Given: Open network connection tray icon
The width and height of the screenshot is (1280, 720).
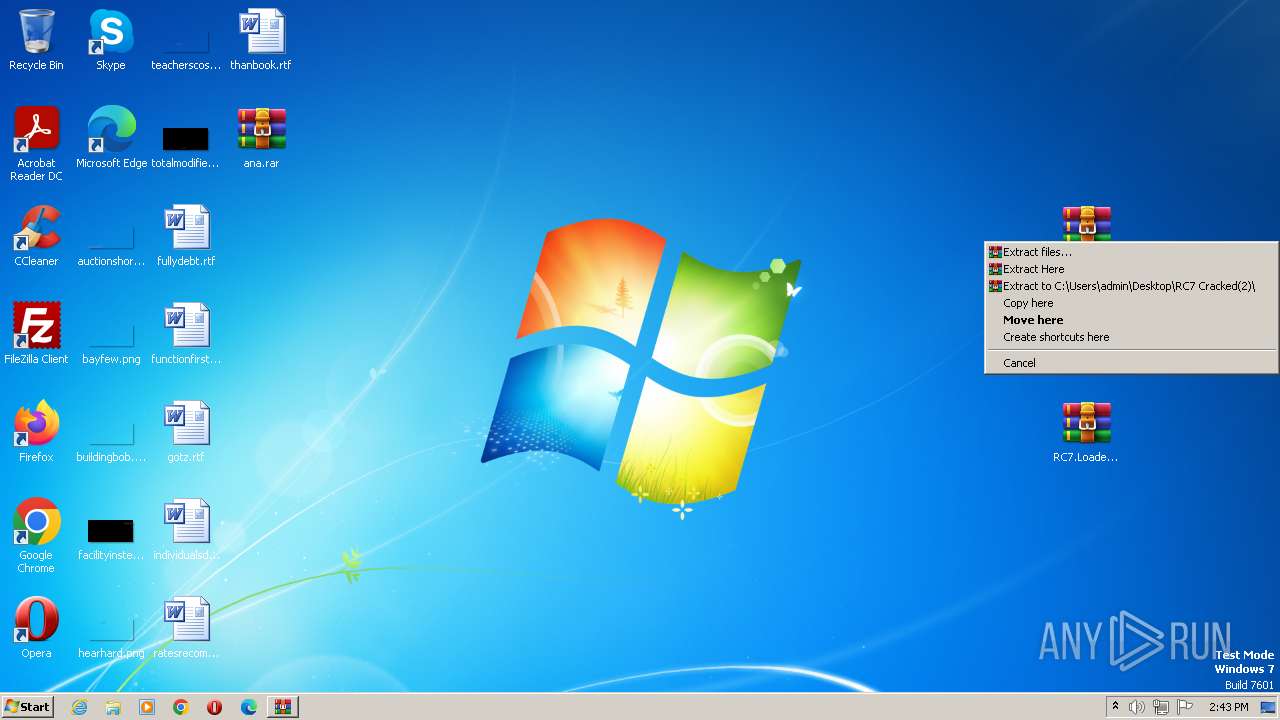Looking at the screenshot, I should point(1161,707).
